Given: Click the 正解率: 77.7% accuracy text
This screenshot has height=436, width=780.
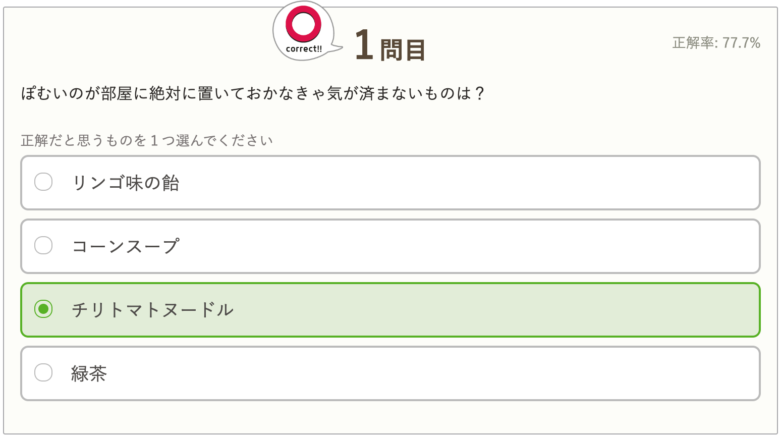Looking at the screenshot, I should pyautogui.click(x=716, y=43).
